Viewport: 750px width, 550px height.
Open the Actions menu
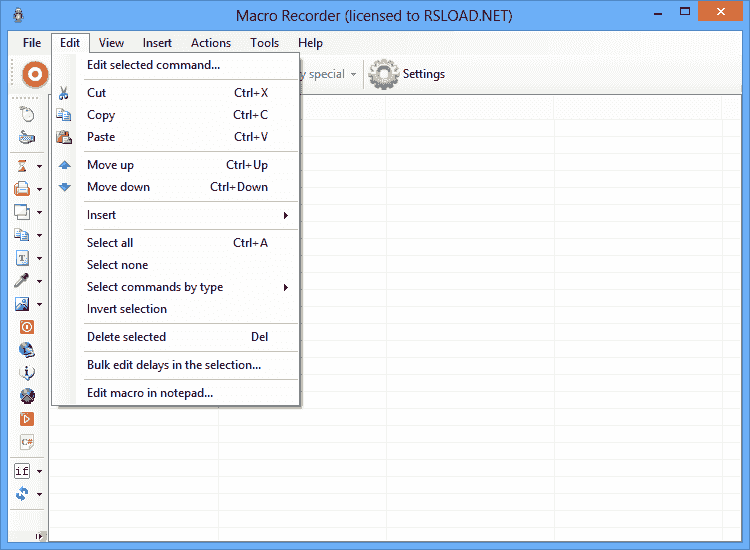pyautogui.click(x=210, y=43)
